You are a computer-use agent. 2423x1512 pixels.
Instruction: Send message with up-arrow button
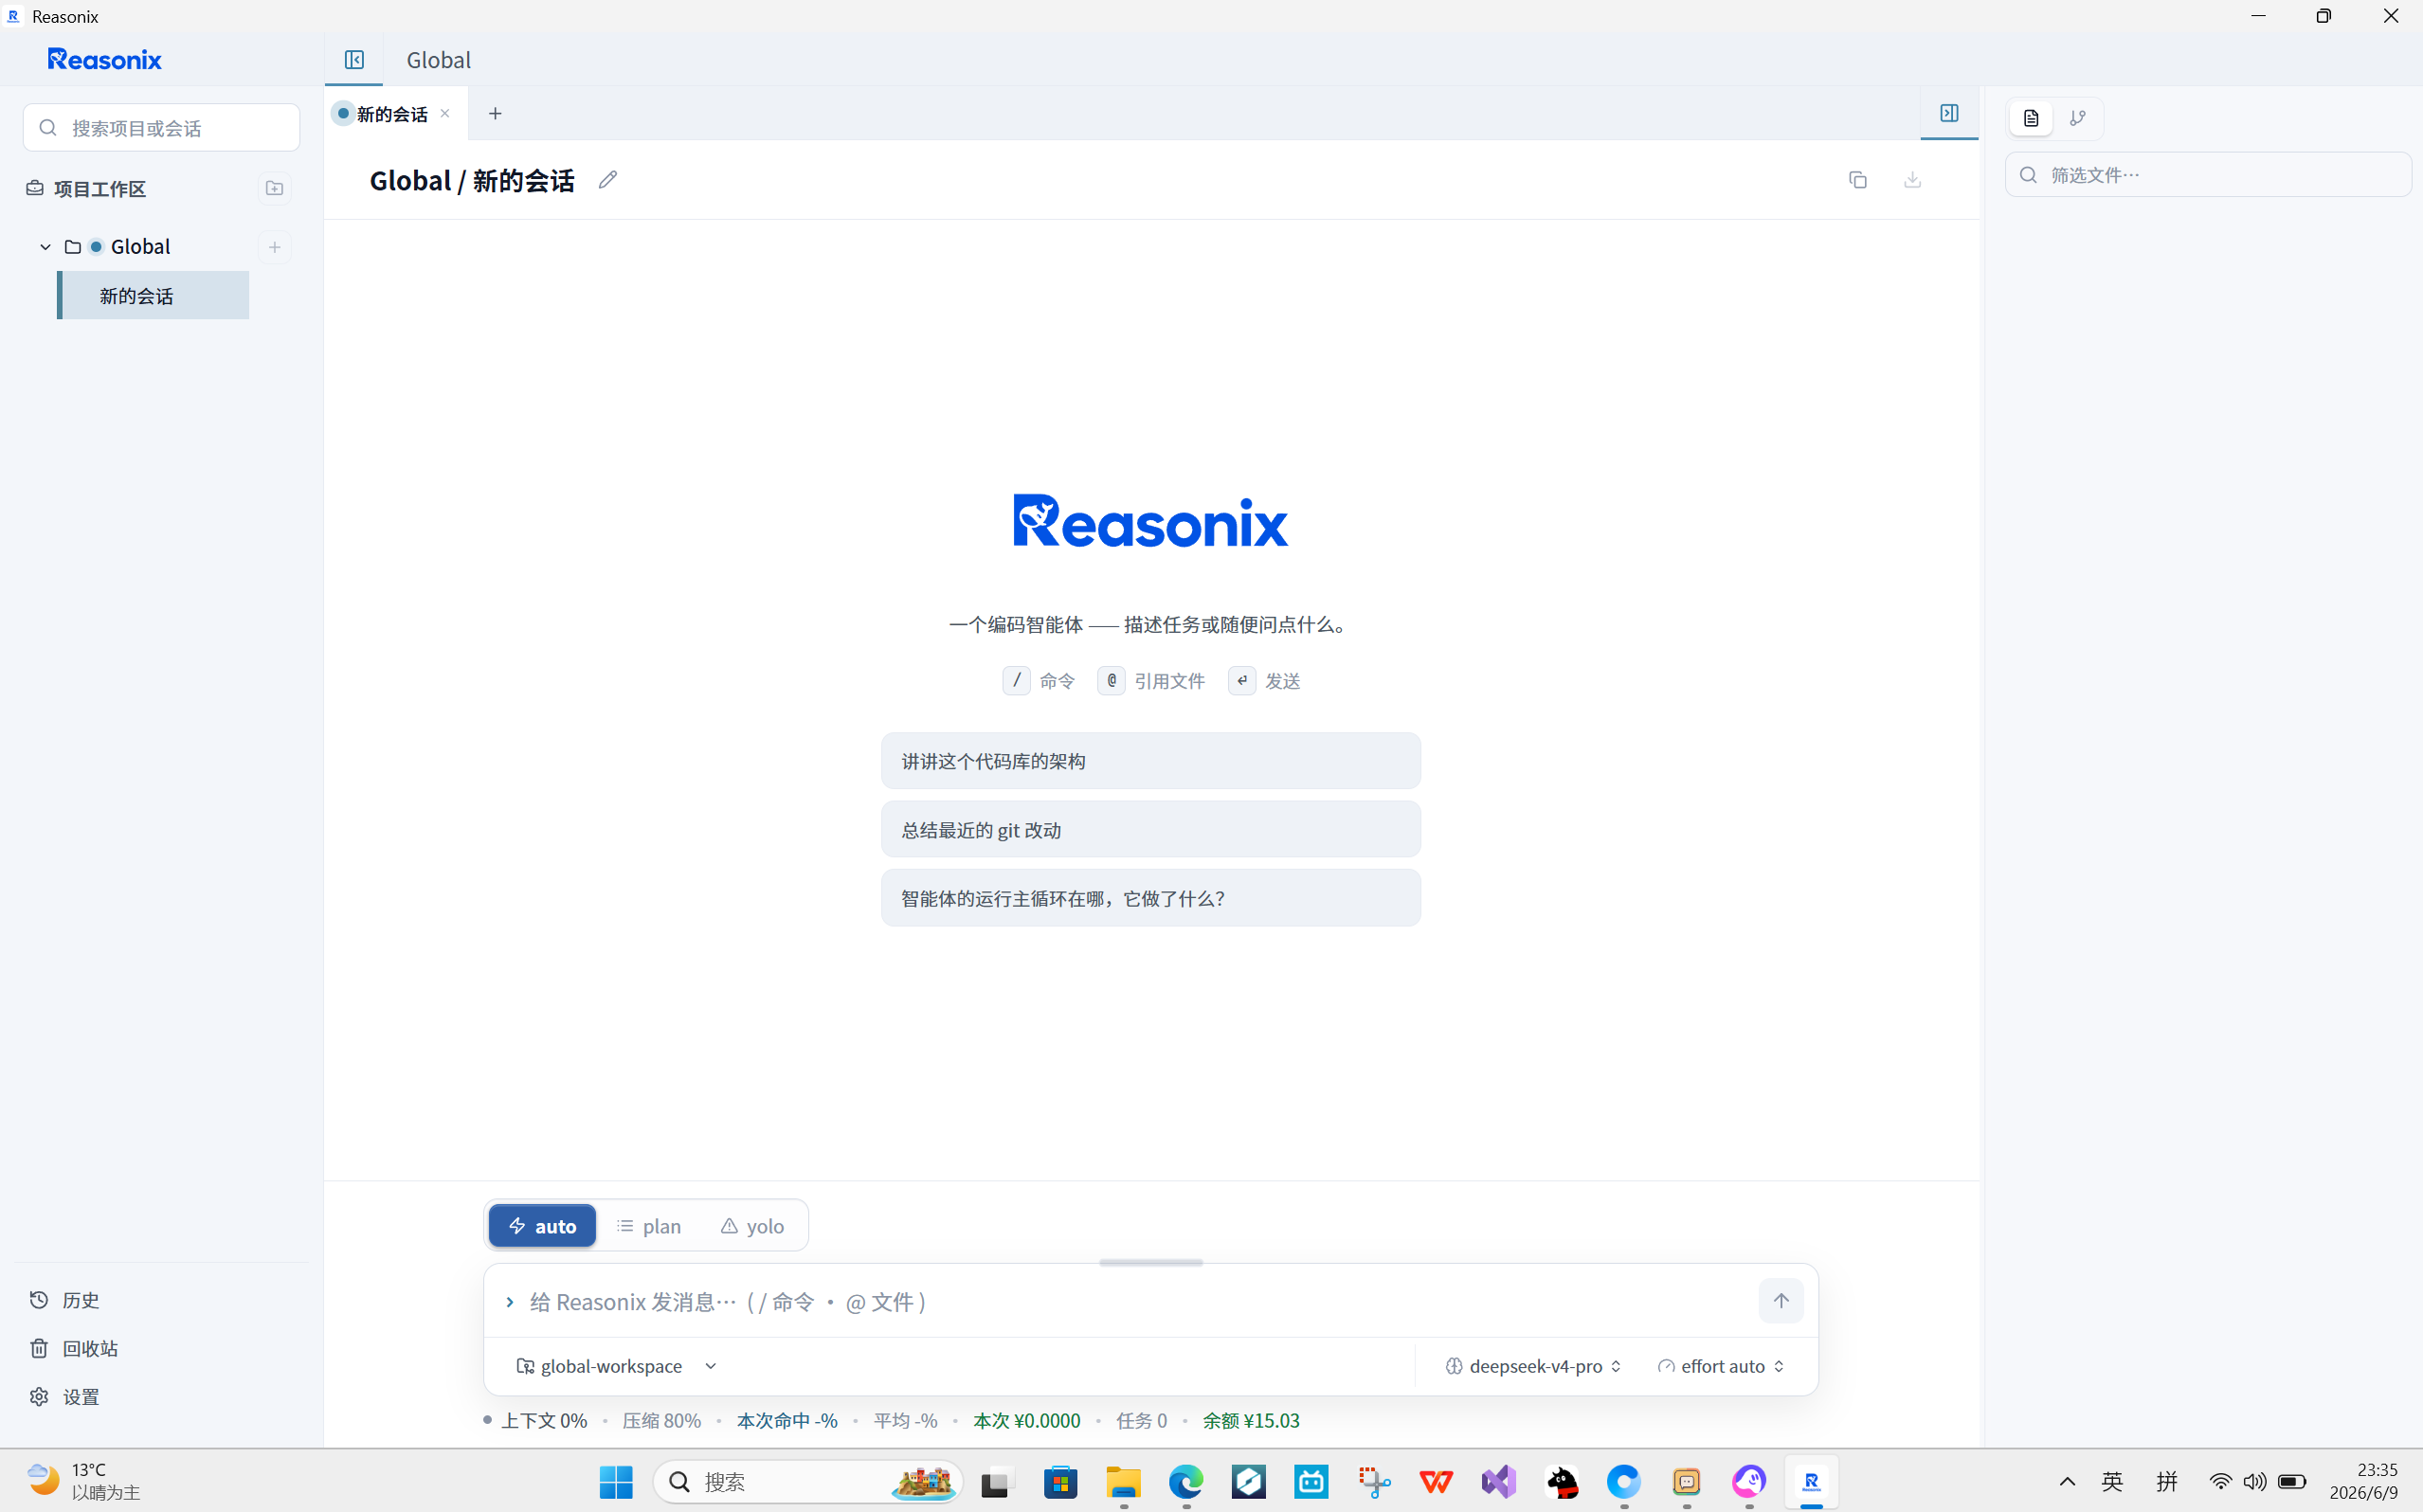coord(1781,1301)
